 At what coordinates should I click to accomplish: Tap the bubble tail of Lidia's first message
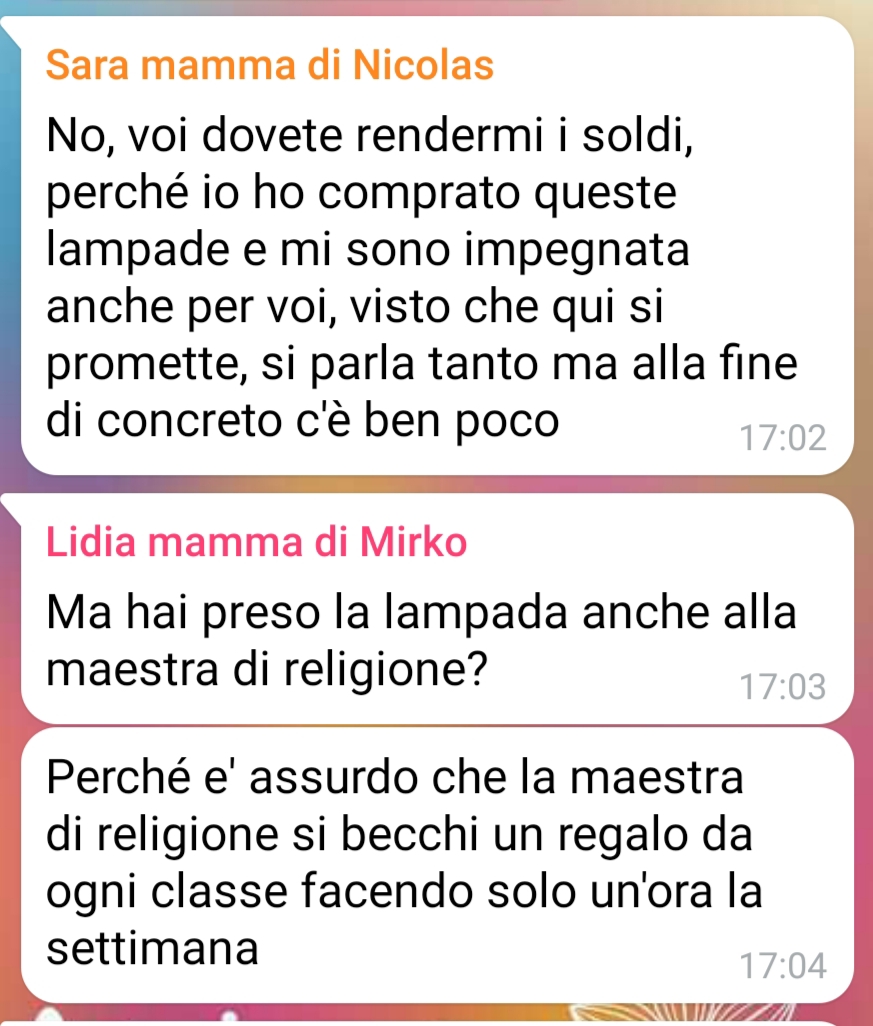pyautogui.click(x=10, y=508)
